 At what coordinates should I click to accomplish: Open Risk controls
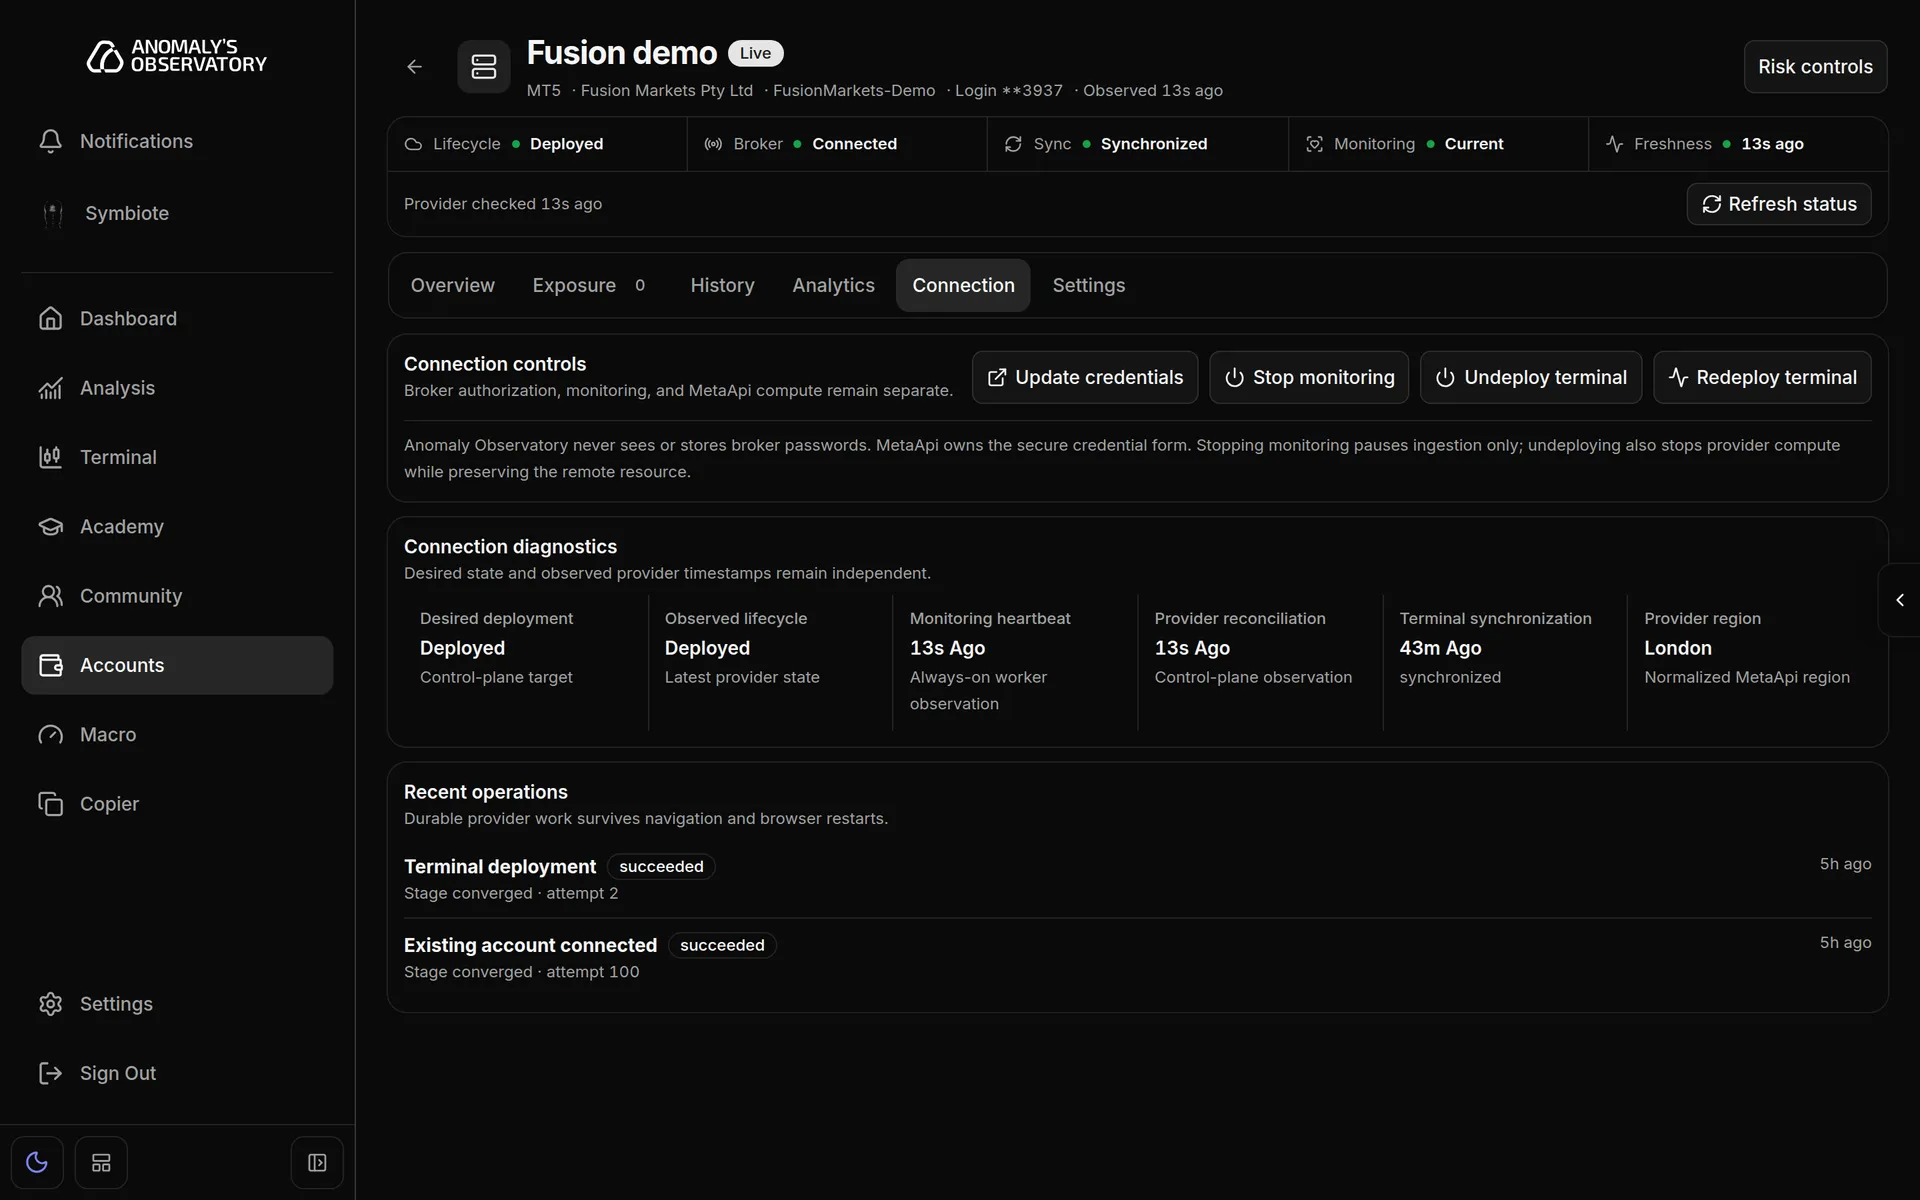pyautogui.click(x=1815, y=67)
